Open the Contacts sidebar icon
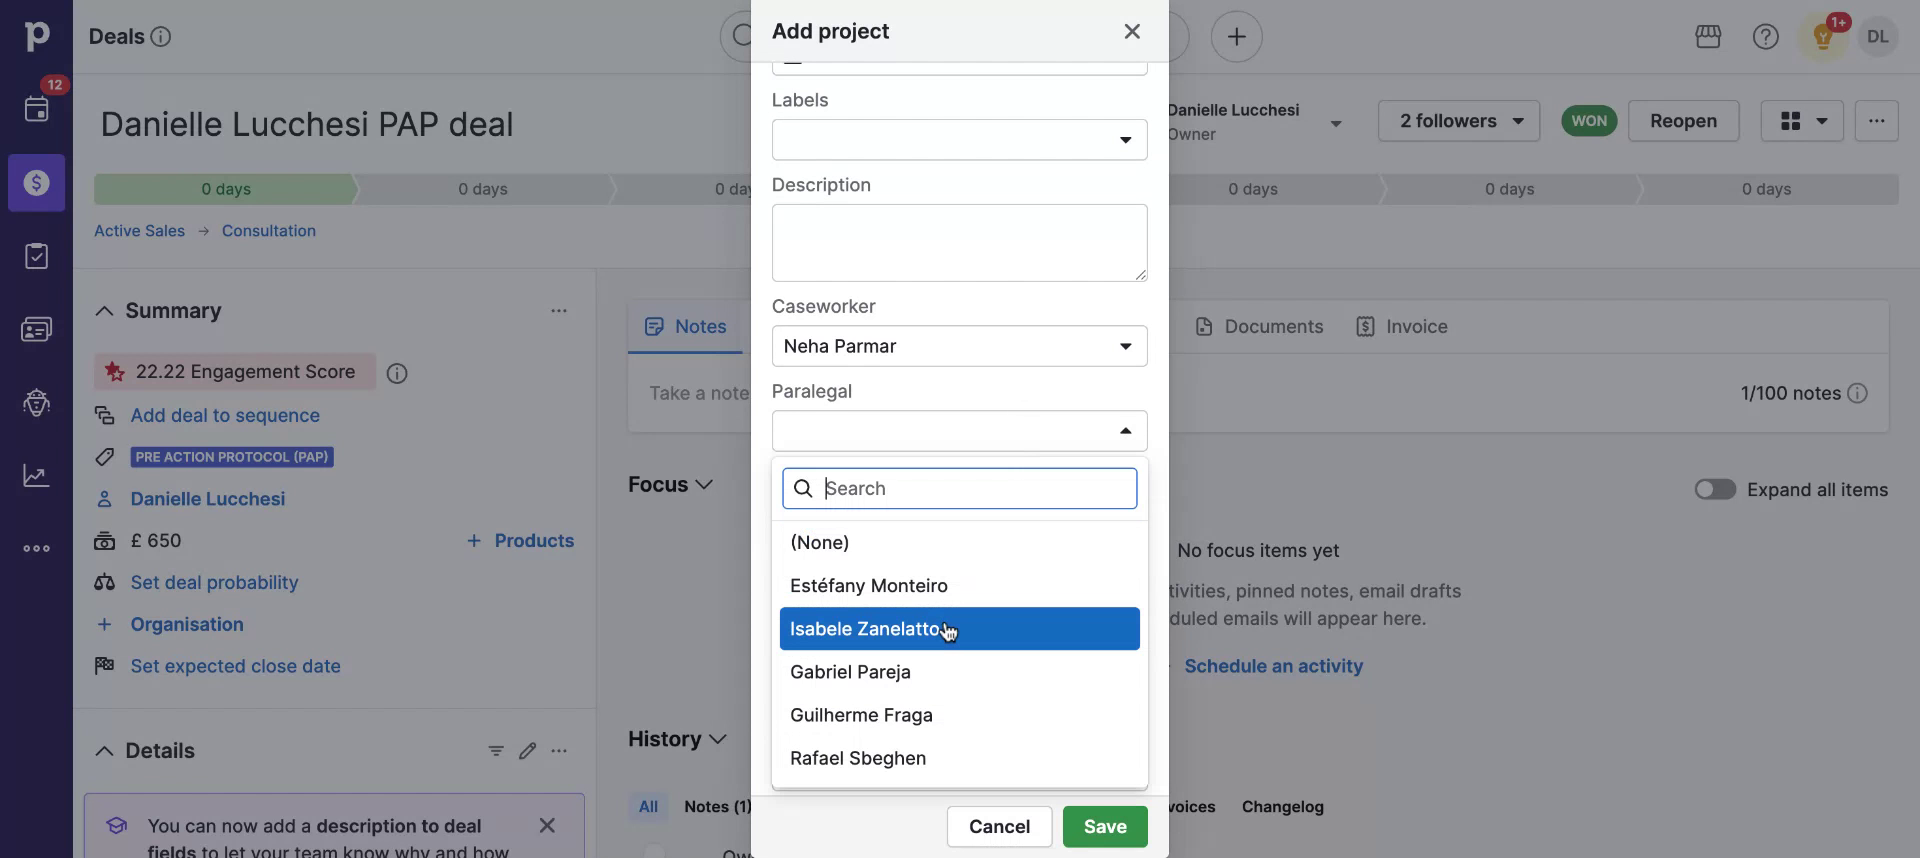This screenshot has height=858, width=1920. click(x=37, y=329)
